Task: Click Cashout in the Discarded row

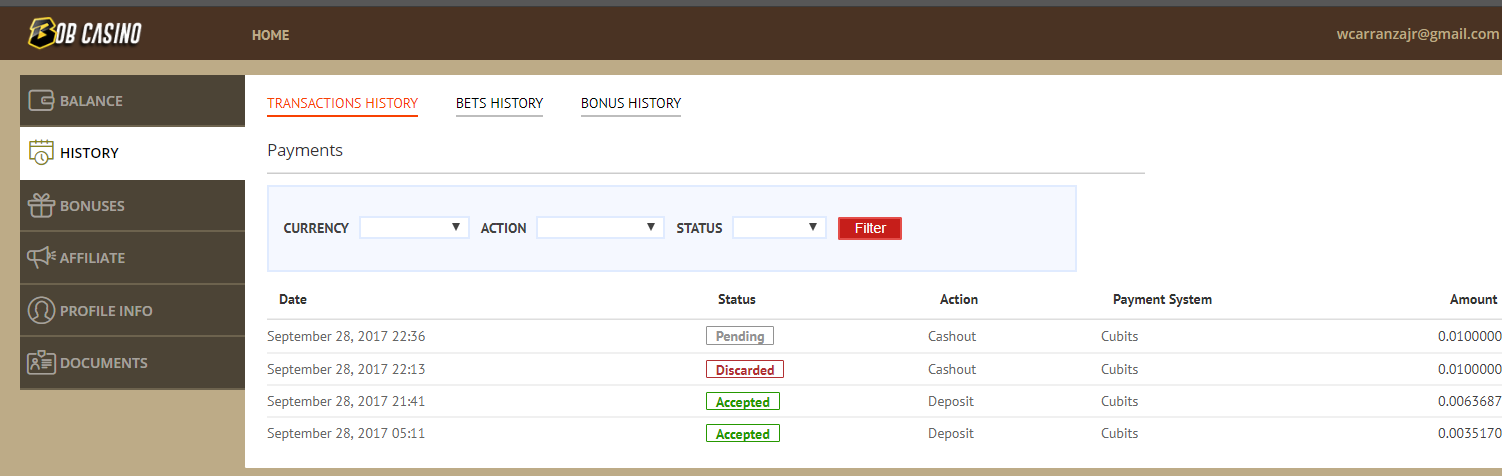Action: 952,369
